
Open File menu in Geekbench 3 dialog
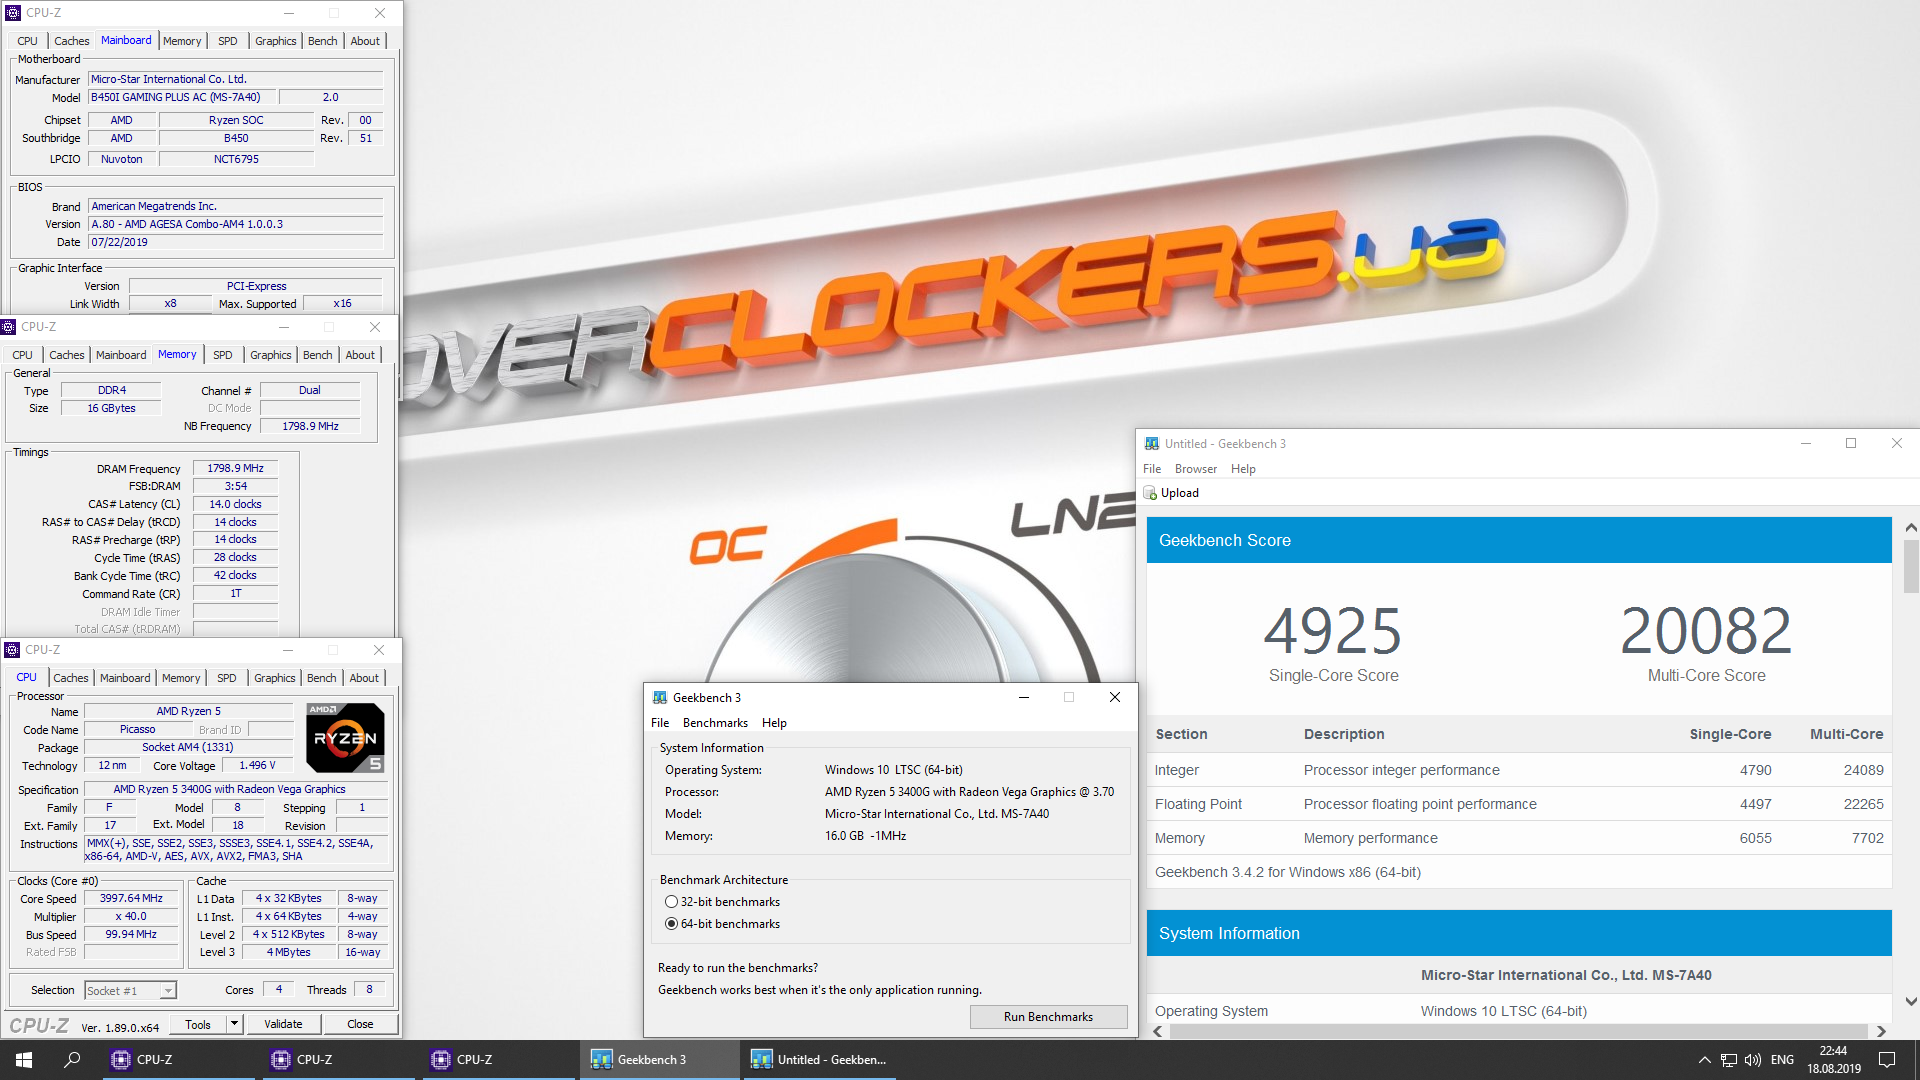pos(660,723)
